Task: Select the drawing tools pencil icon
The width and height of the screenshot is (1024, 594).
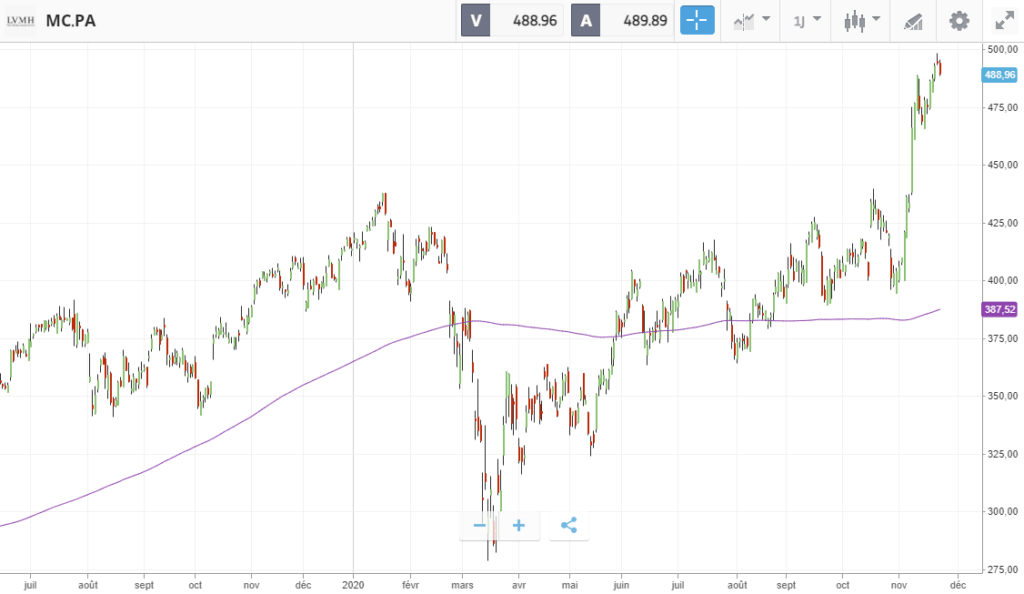Action: (913, 22)
